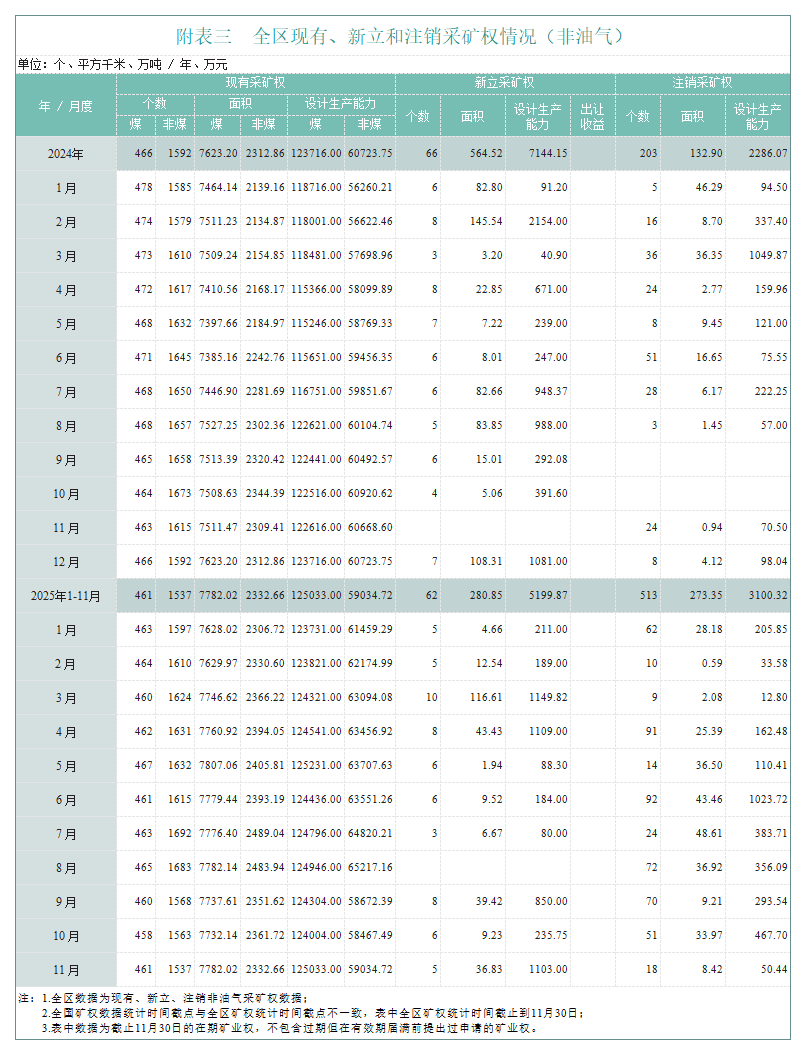Image resolution: width=806 pixels, height=1055 pixels.
Task: Click the 注销采矿权 column group header
Action: click(x=702, y=83)
